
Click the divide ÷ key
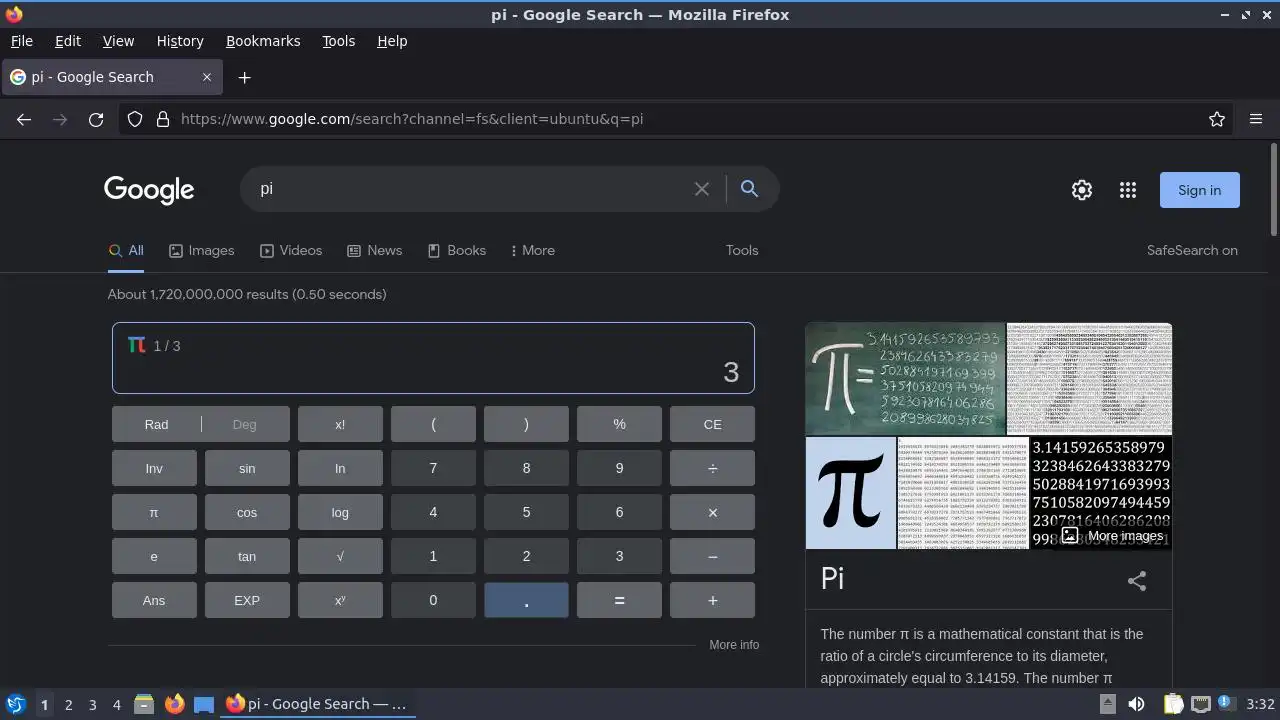712,468
